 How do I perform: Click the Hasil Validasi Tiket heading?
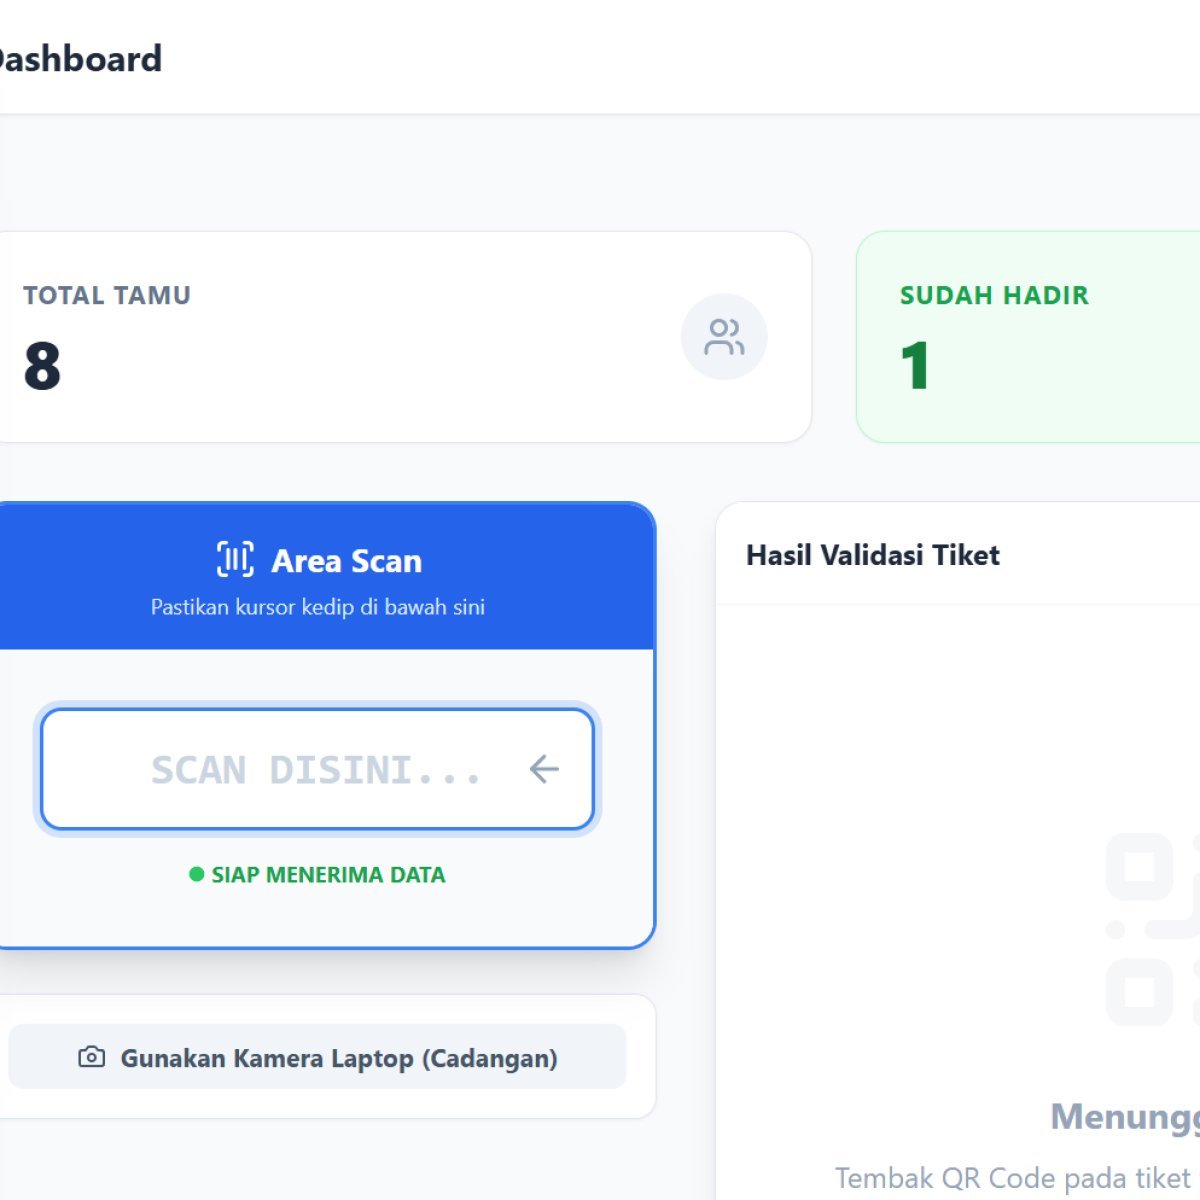(x=872, y=555)
